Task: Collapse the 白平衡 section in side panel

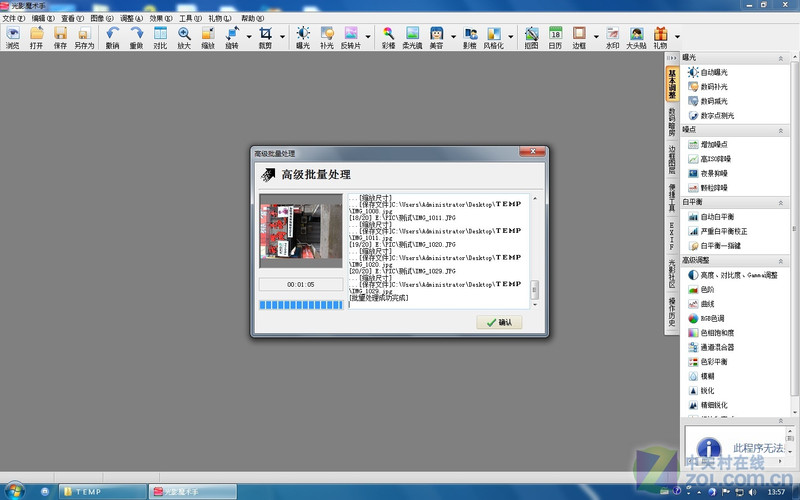Action: click(781, 203)
